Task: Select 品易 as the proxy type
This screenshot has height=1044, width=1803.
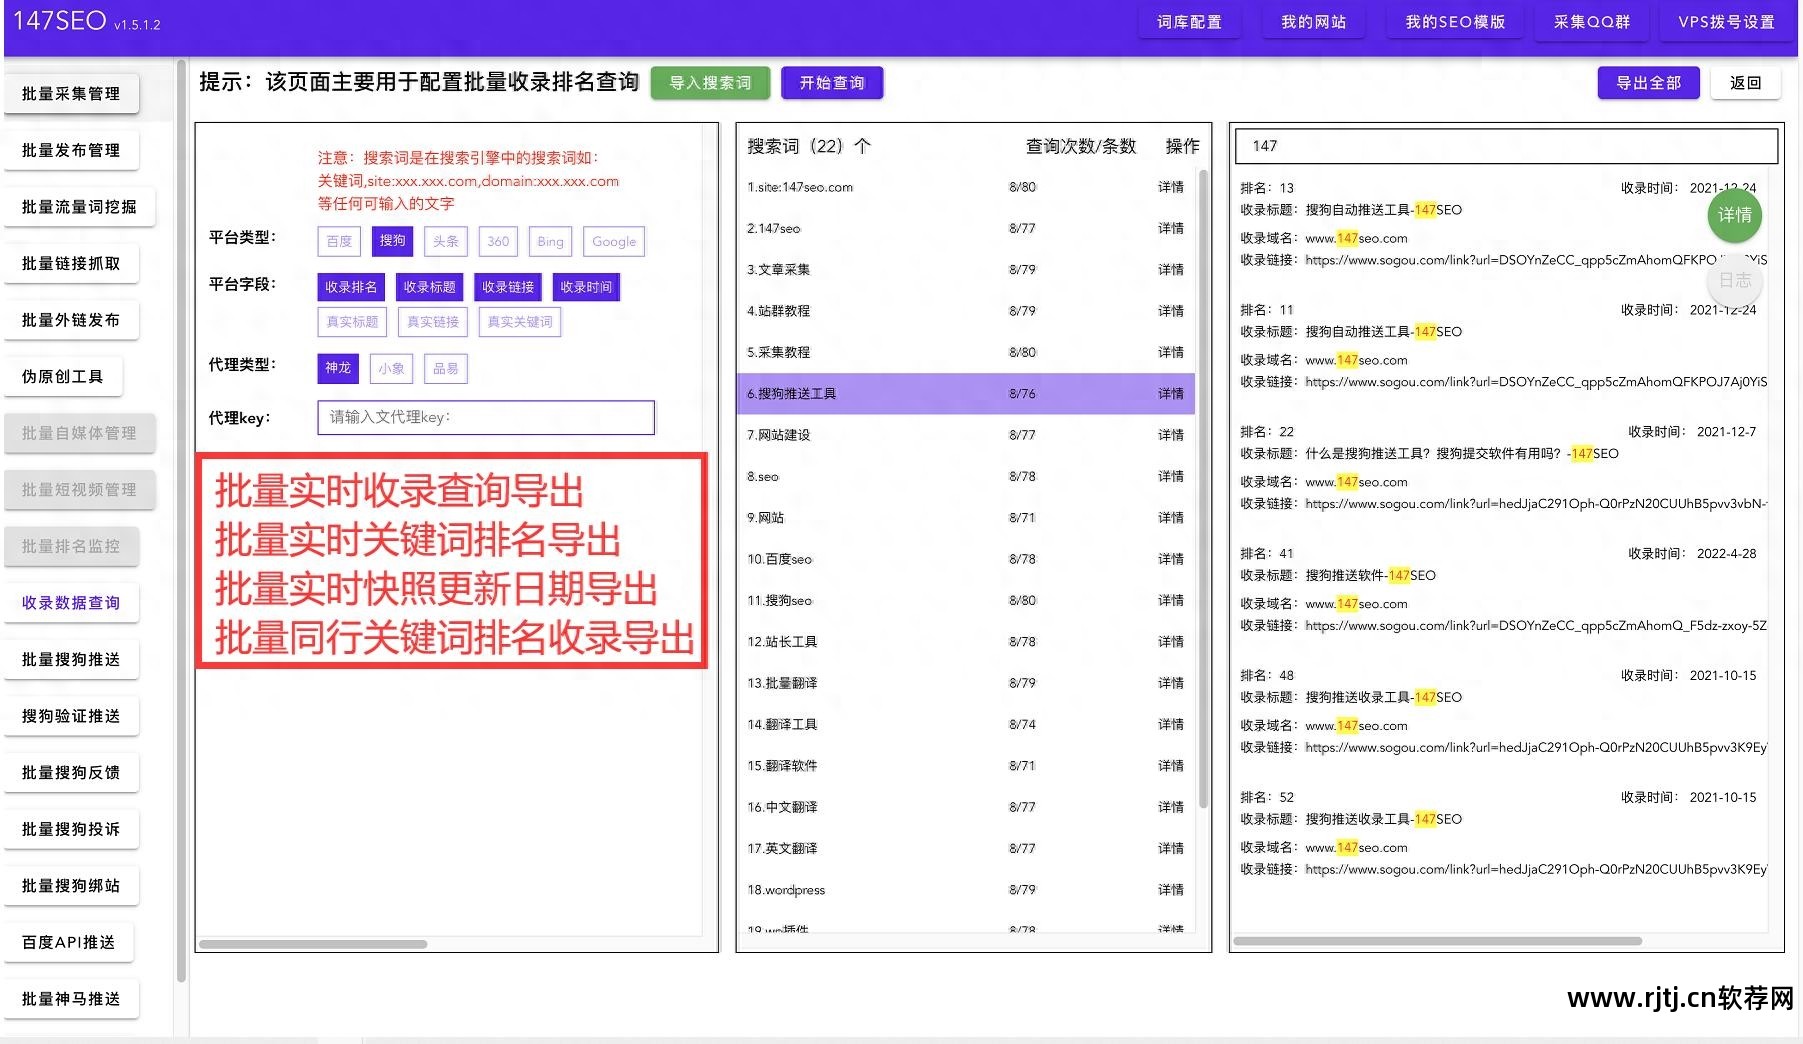Action: (x=446, y=368)
